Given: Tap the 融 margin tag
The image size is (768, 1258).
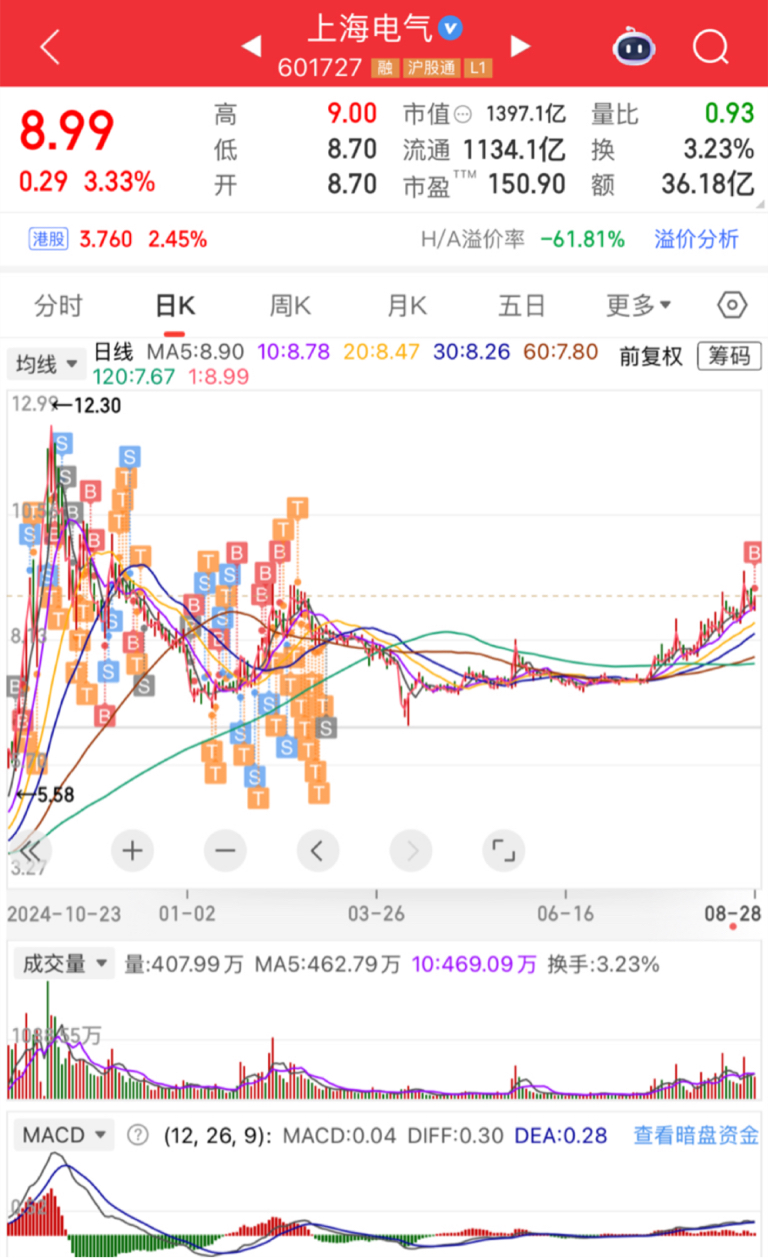Looking at the screenshot, I should coord(383,69).
